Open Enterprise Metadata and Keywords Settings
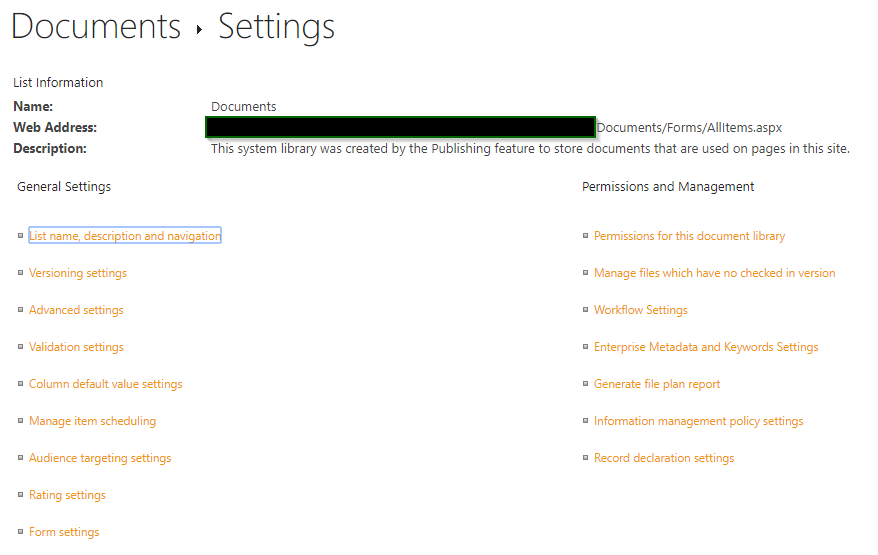The image size is (878, 555). coord(705,347)
